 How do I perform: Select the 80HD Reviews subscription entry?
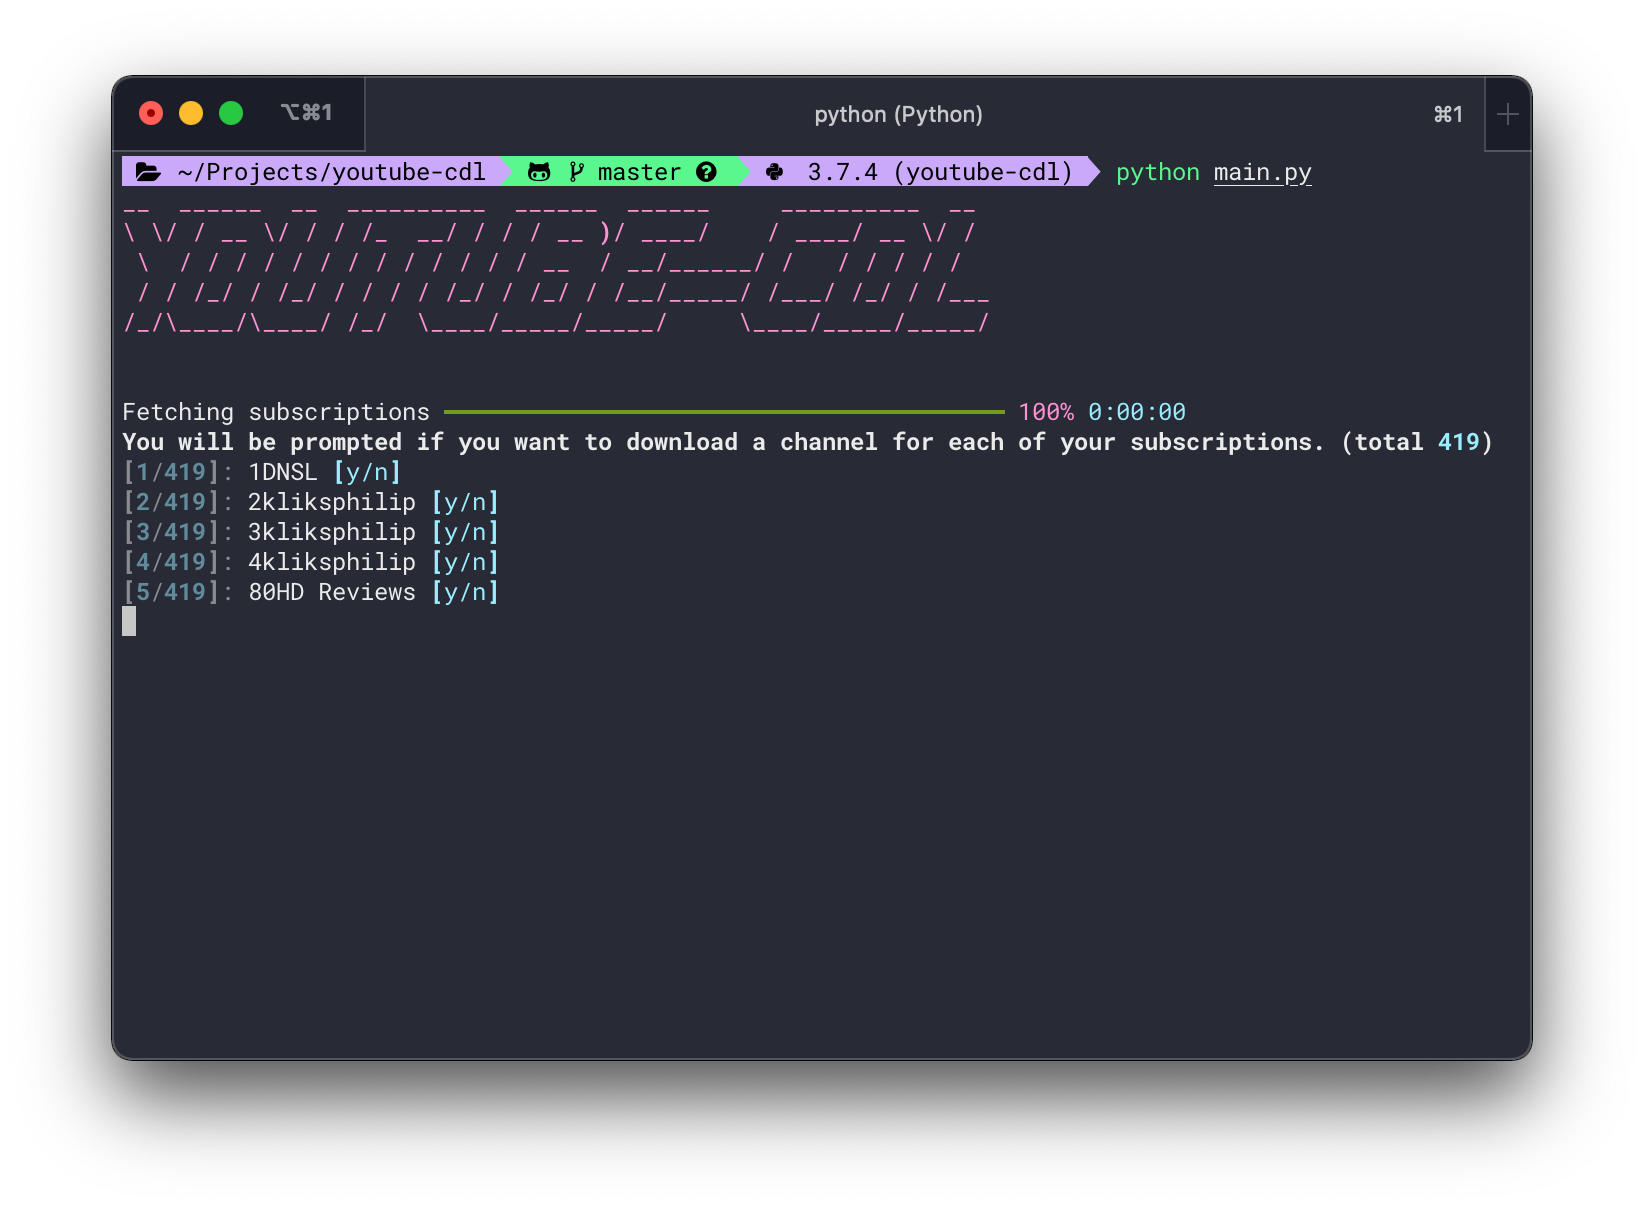coord(331,592)
